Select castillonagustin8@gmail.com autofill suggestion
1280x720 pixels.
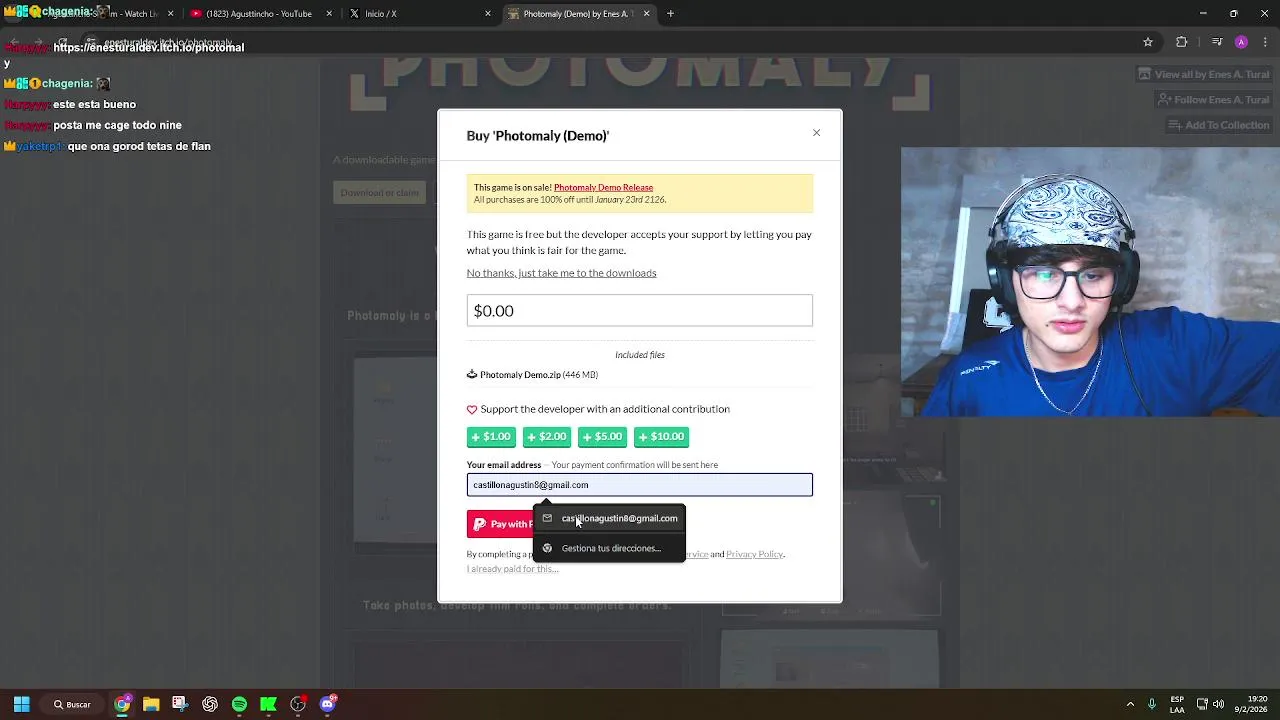(609, 518)
